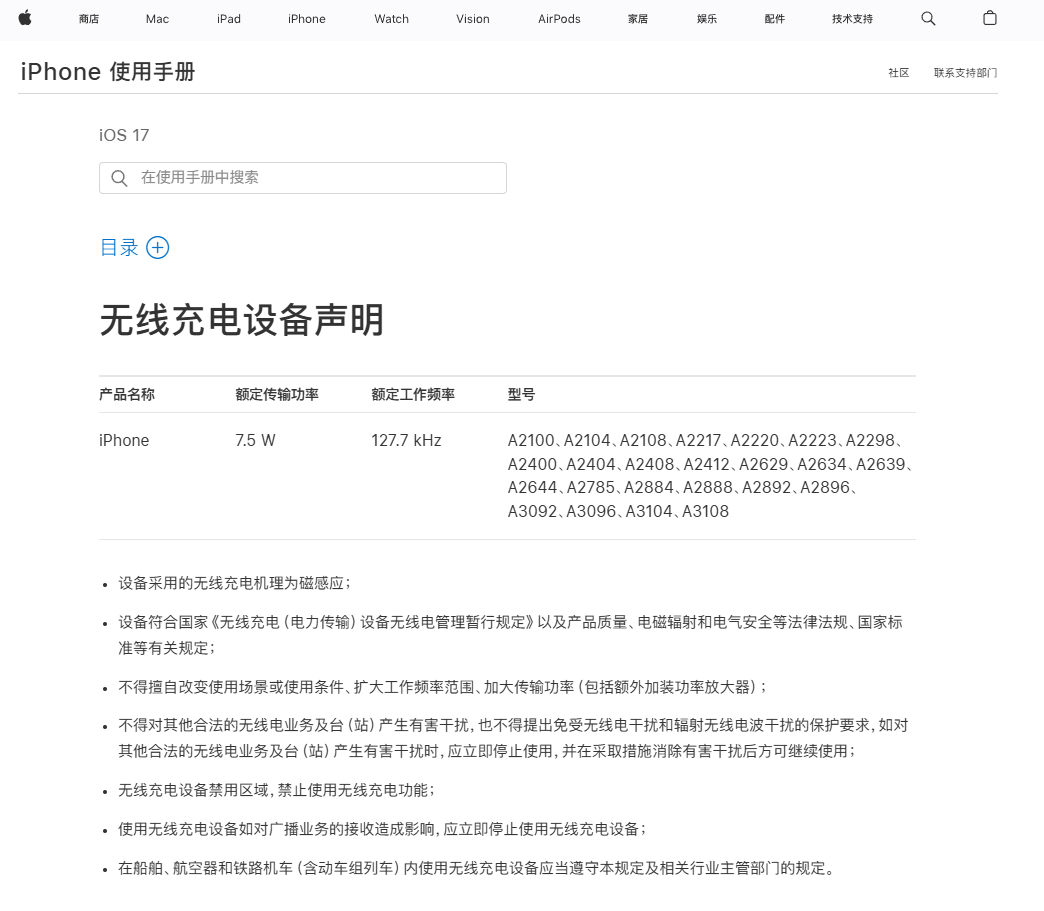Click bullet starting 使用无线充电设备如对广播业务
This screenshot has width=1044, height=911.
(382, 829)
